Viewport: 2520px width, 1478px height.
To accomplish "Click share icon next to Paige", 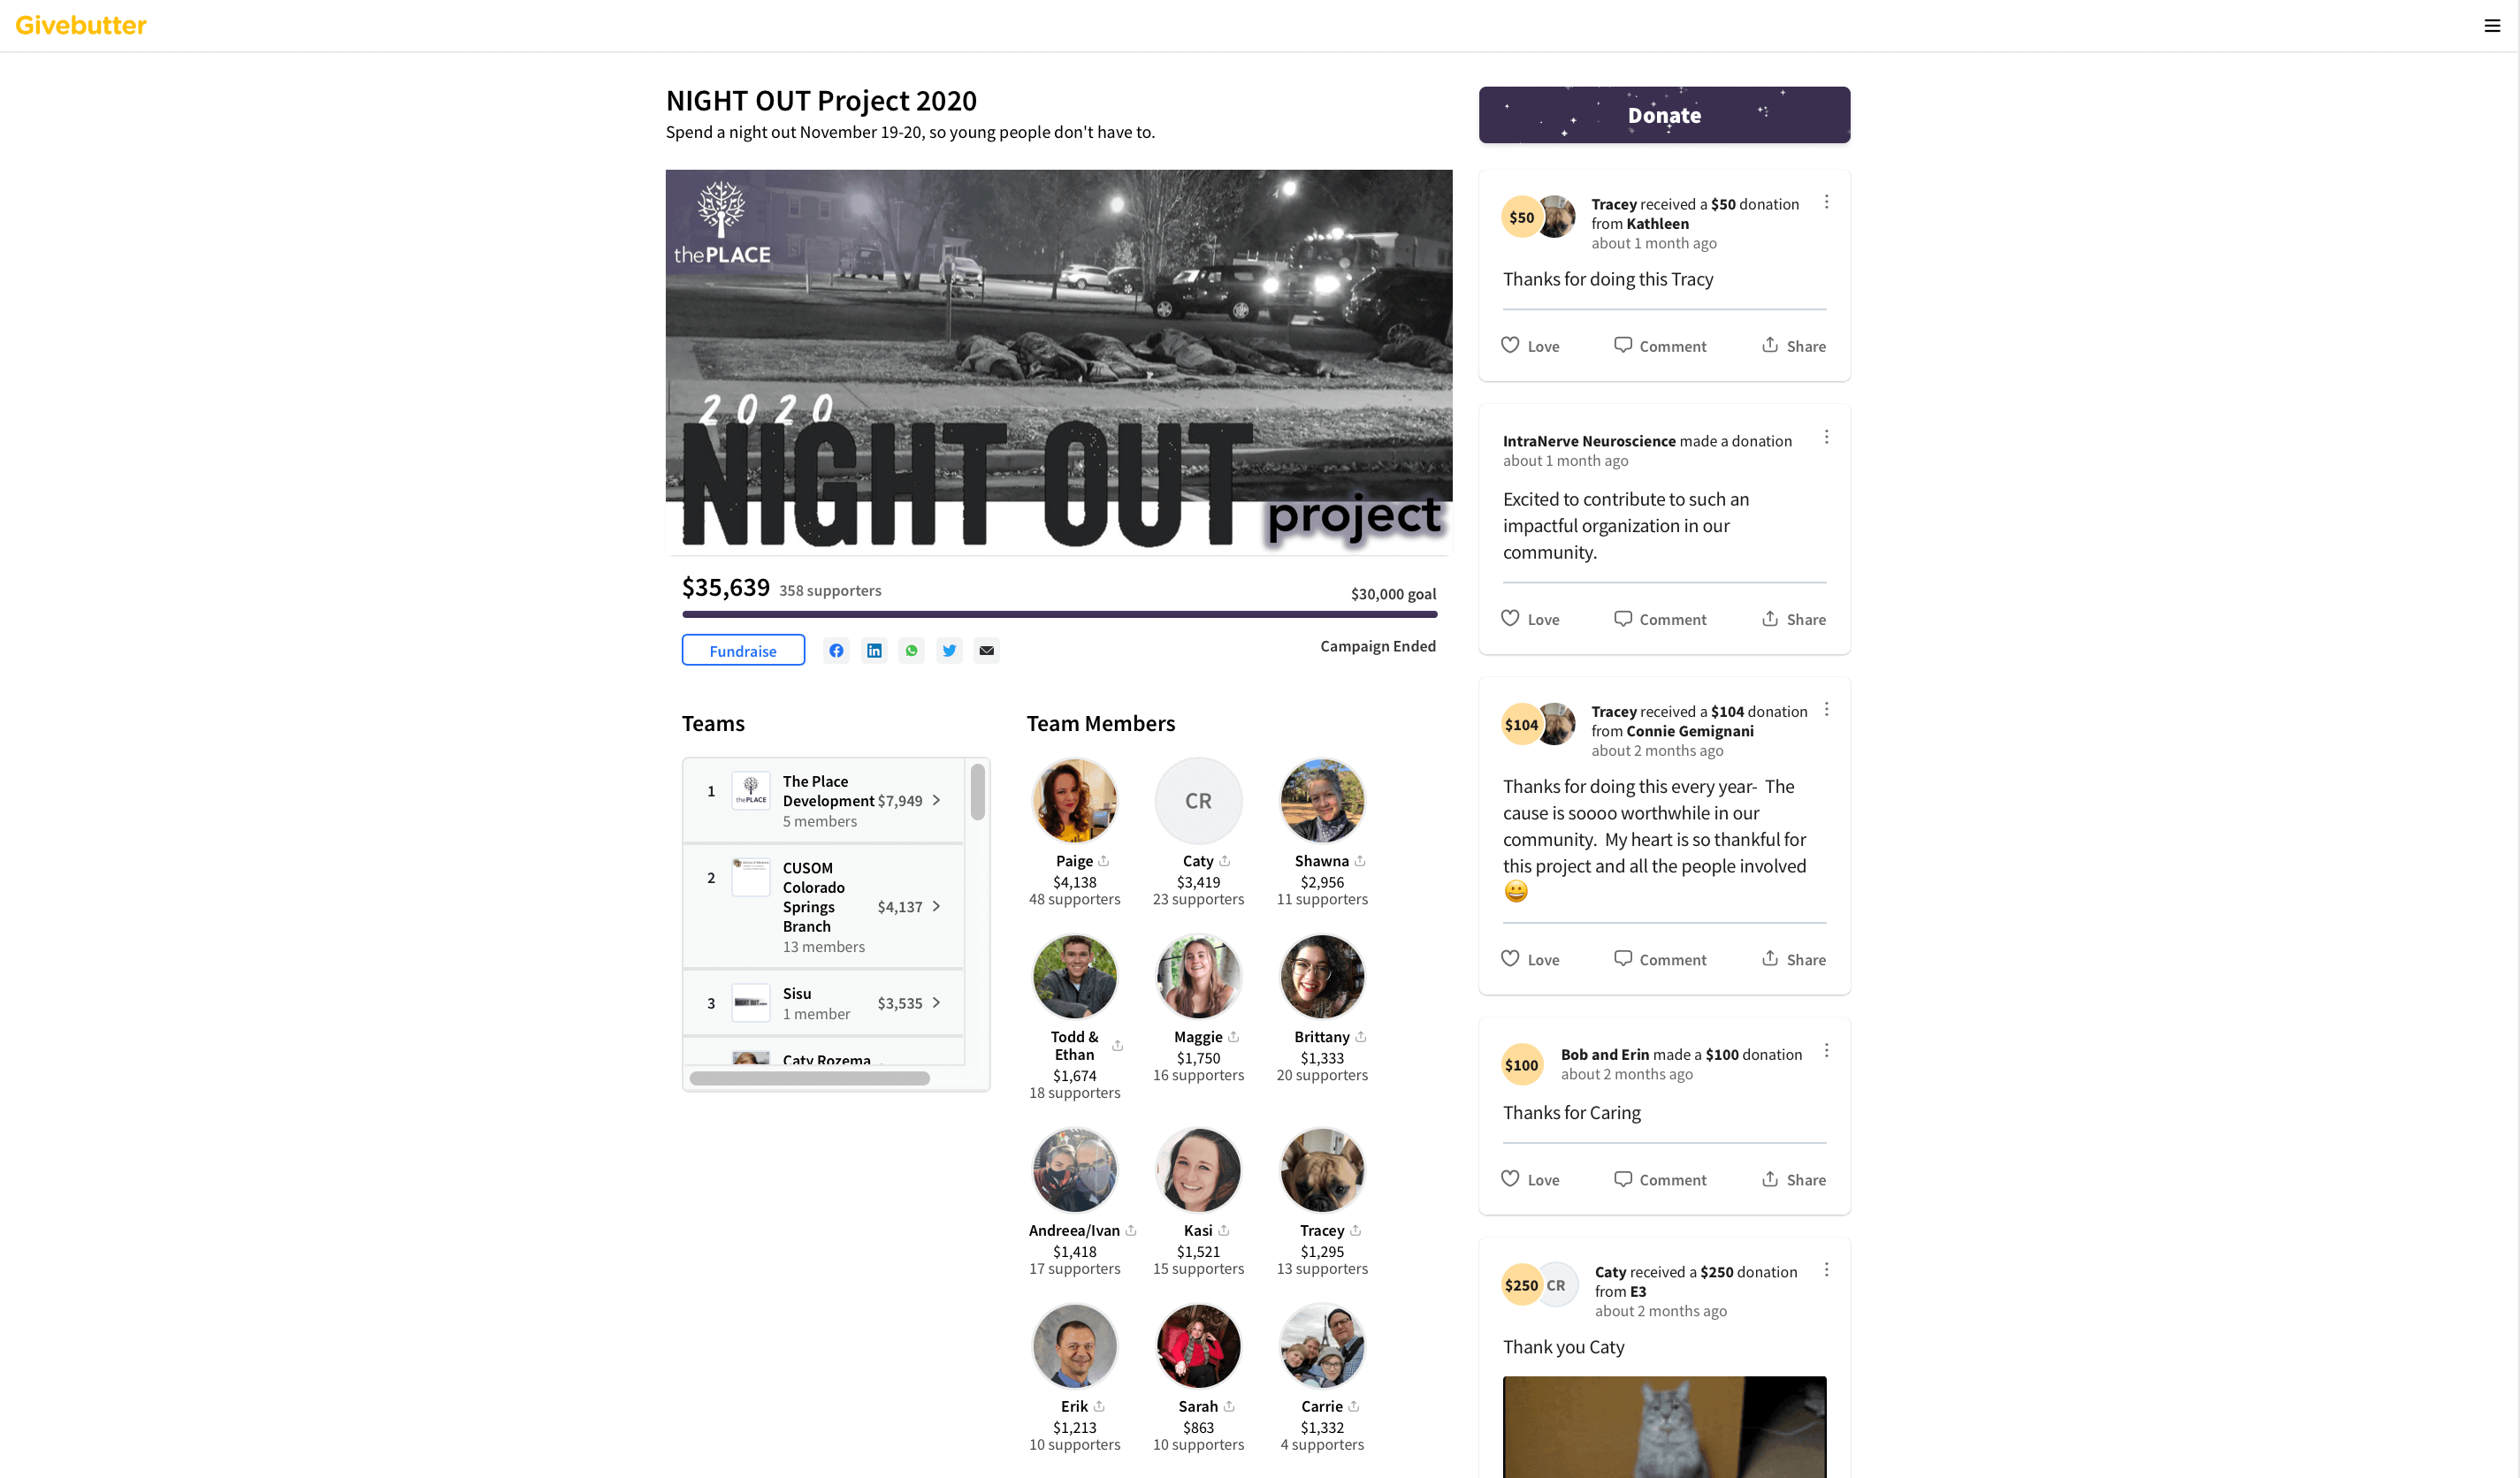I will coord(1104,861).
